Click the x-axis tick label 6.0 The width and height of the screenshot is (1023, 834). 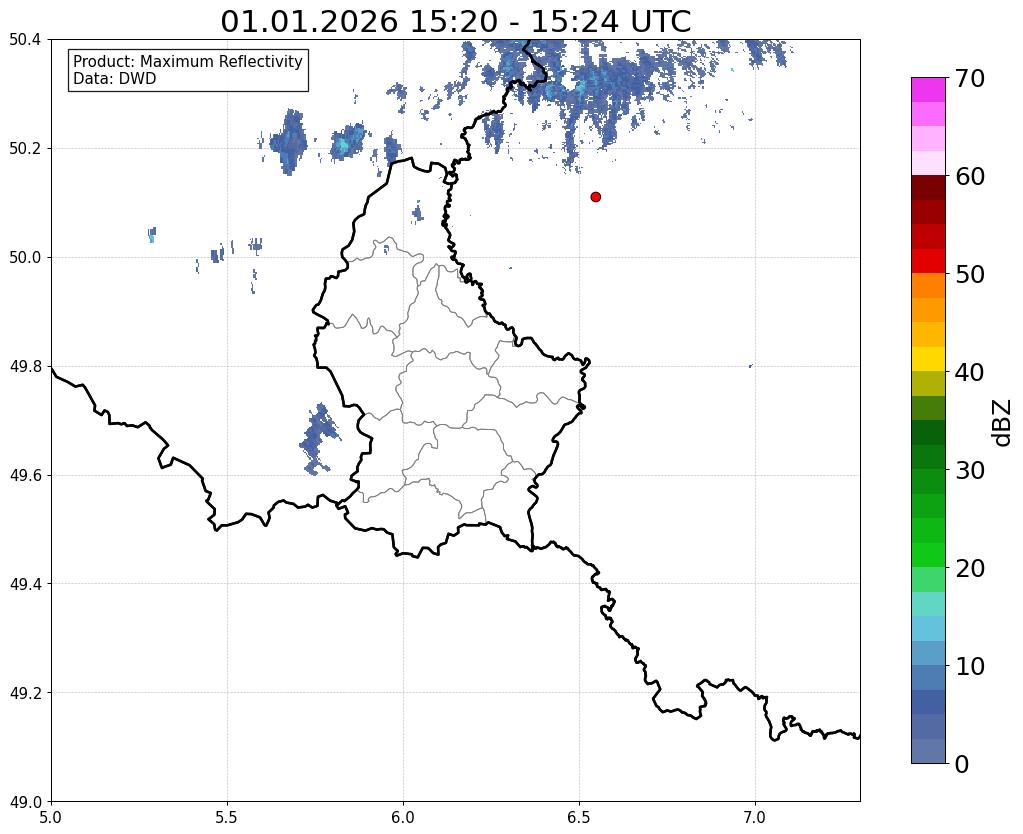[403, 818]
